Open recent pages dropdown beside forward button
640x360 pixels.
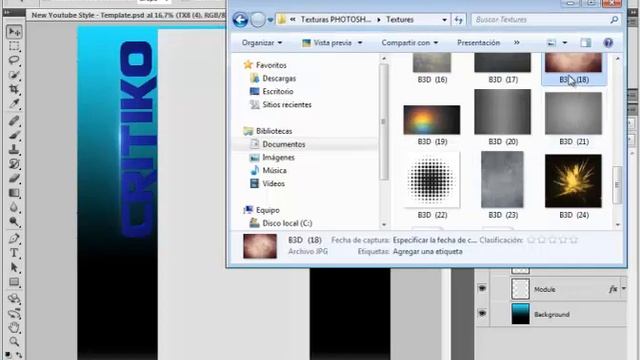point(270,20)
